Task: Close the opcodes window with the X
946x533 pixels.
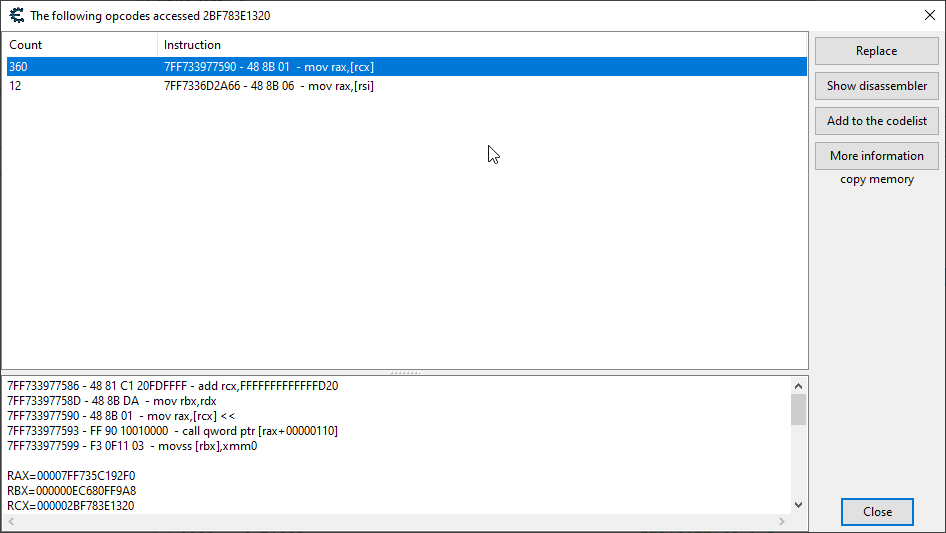Action: (x=929, y=15)
